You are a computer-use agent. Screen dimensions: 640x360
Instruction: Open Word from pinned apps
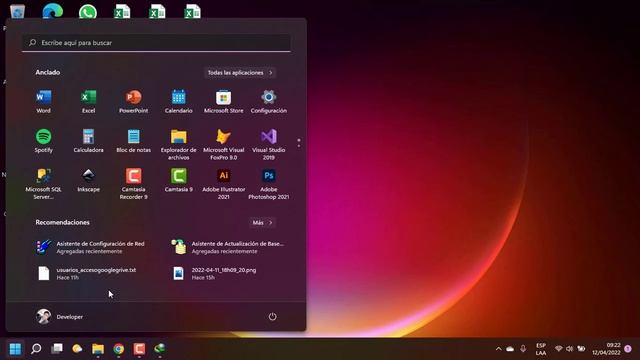click(44, 102)
